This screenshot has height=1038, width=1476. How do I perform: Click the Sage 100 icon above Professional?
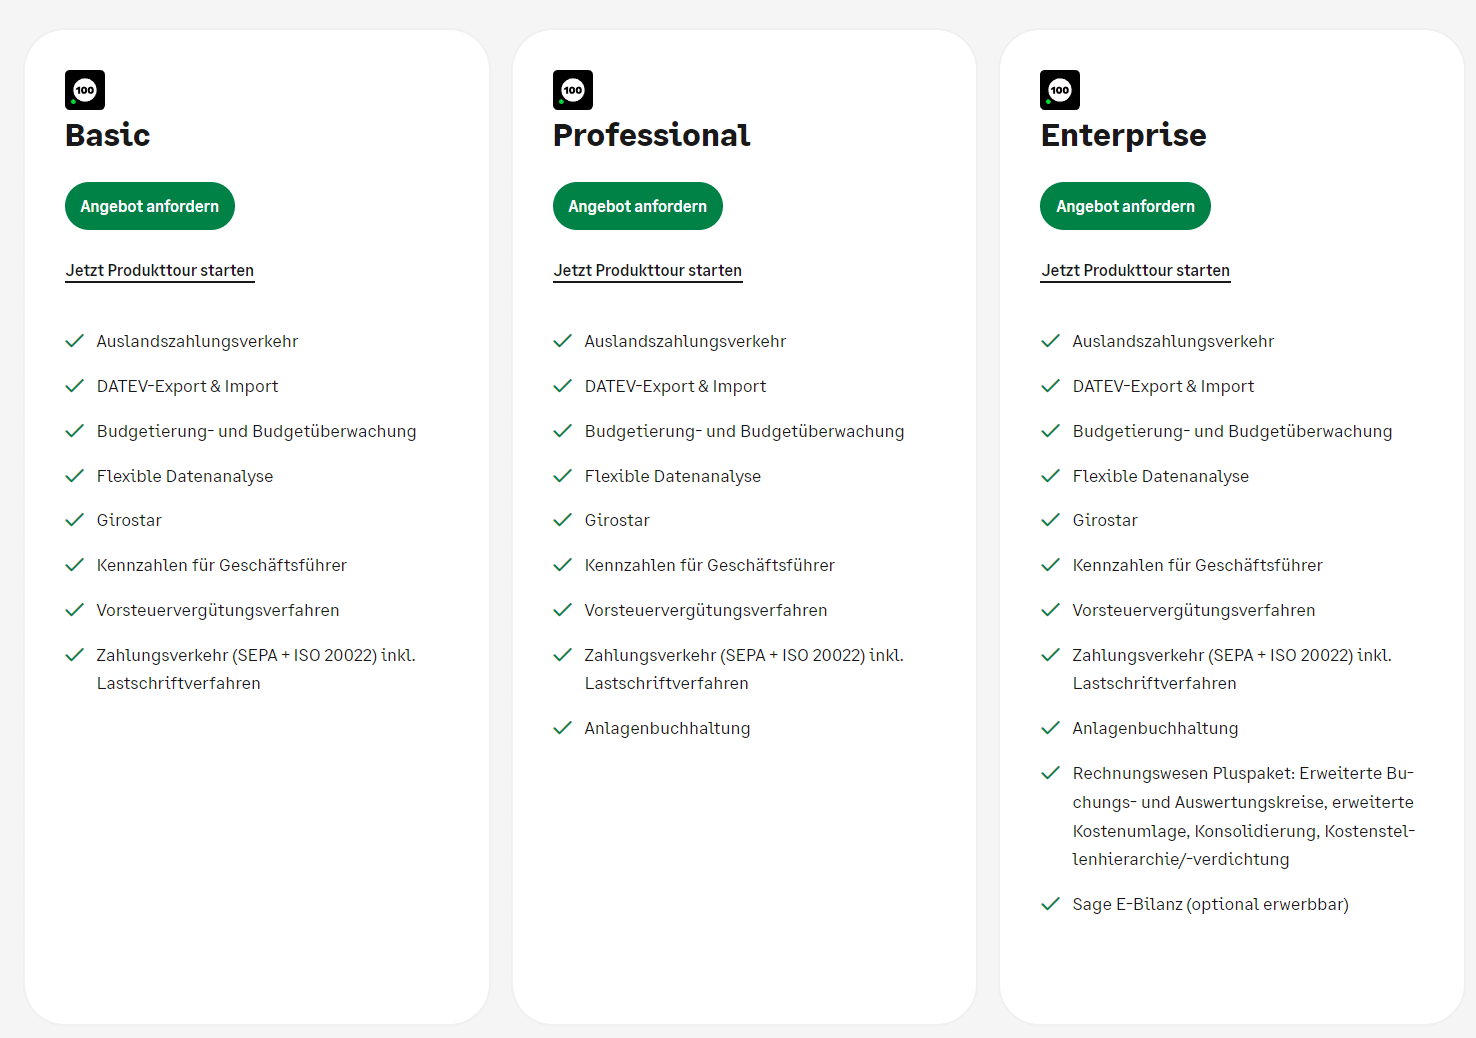(573, 90)
